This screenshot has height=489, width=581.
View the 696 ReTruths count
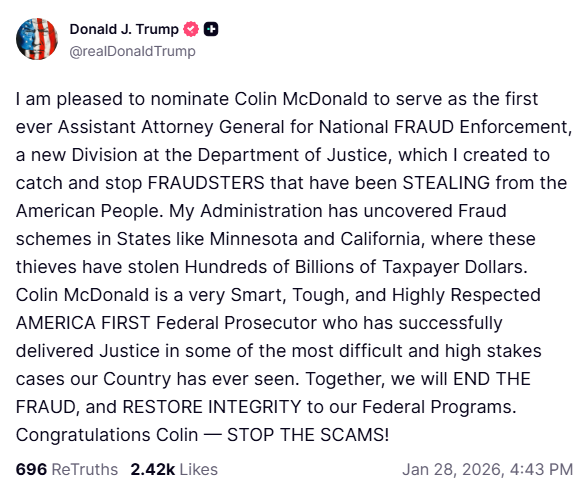pyautogui.click(x=31, y=469)
